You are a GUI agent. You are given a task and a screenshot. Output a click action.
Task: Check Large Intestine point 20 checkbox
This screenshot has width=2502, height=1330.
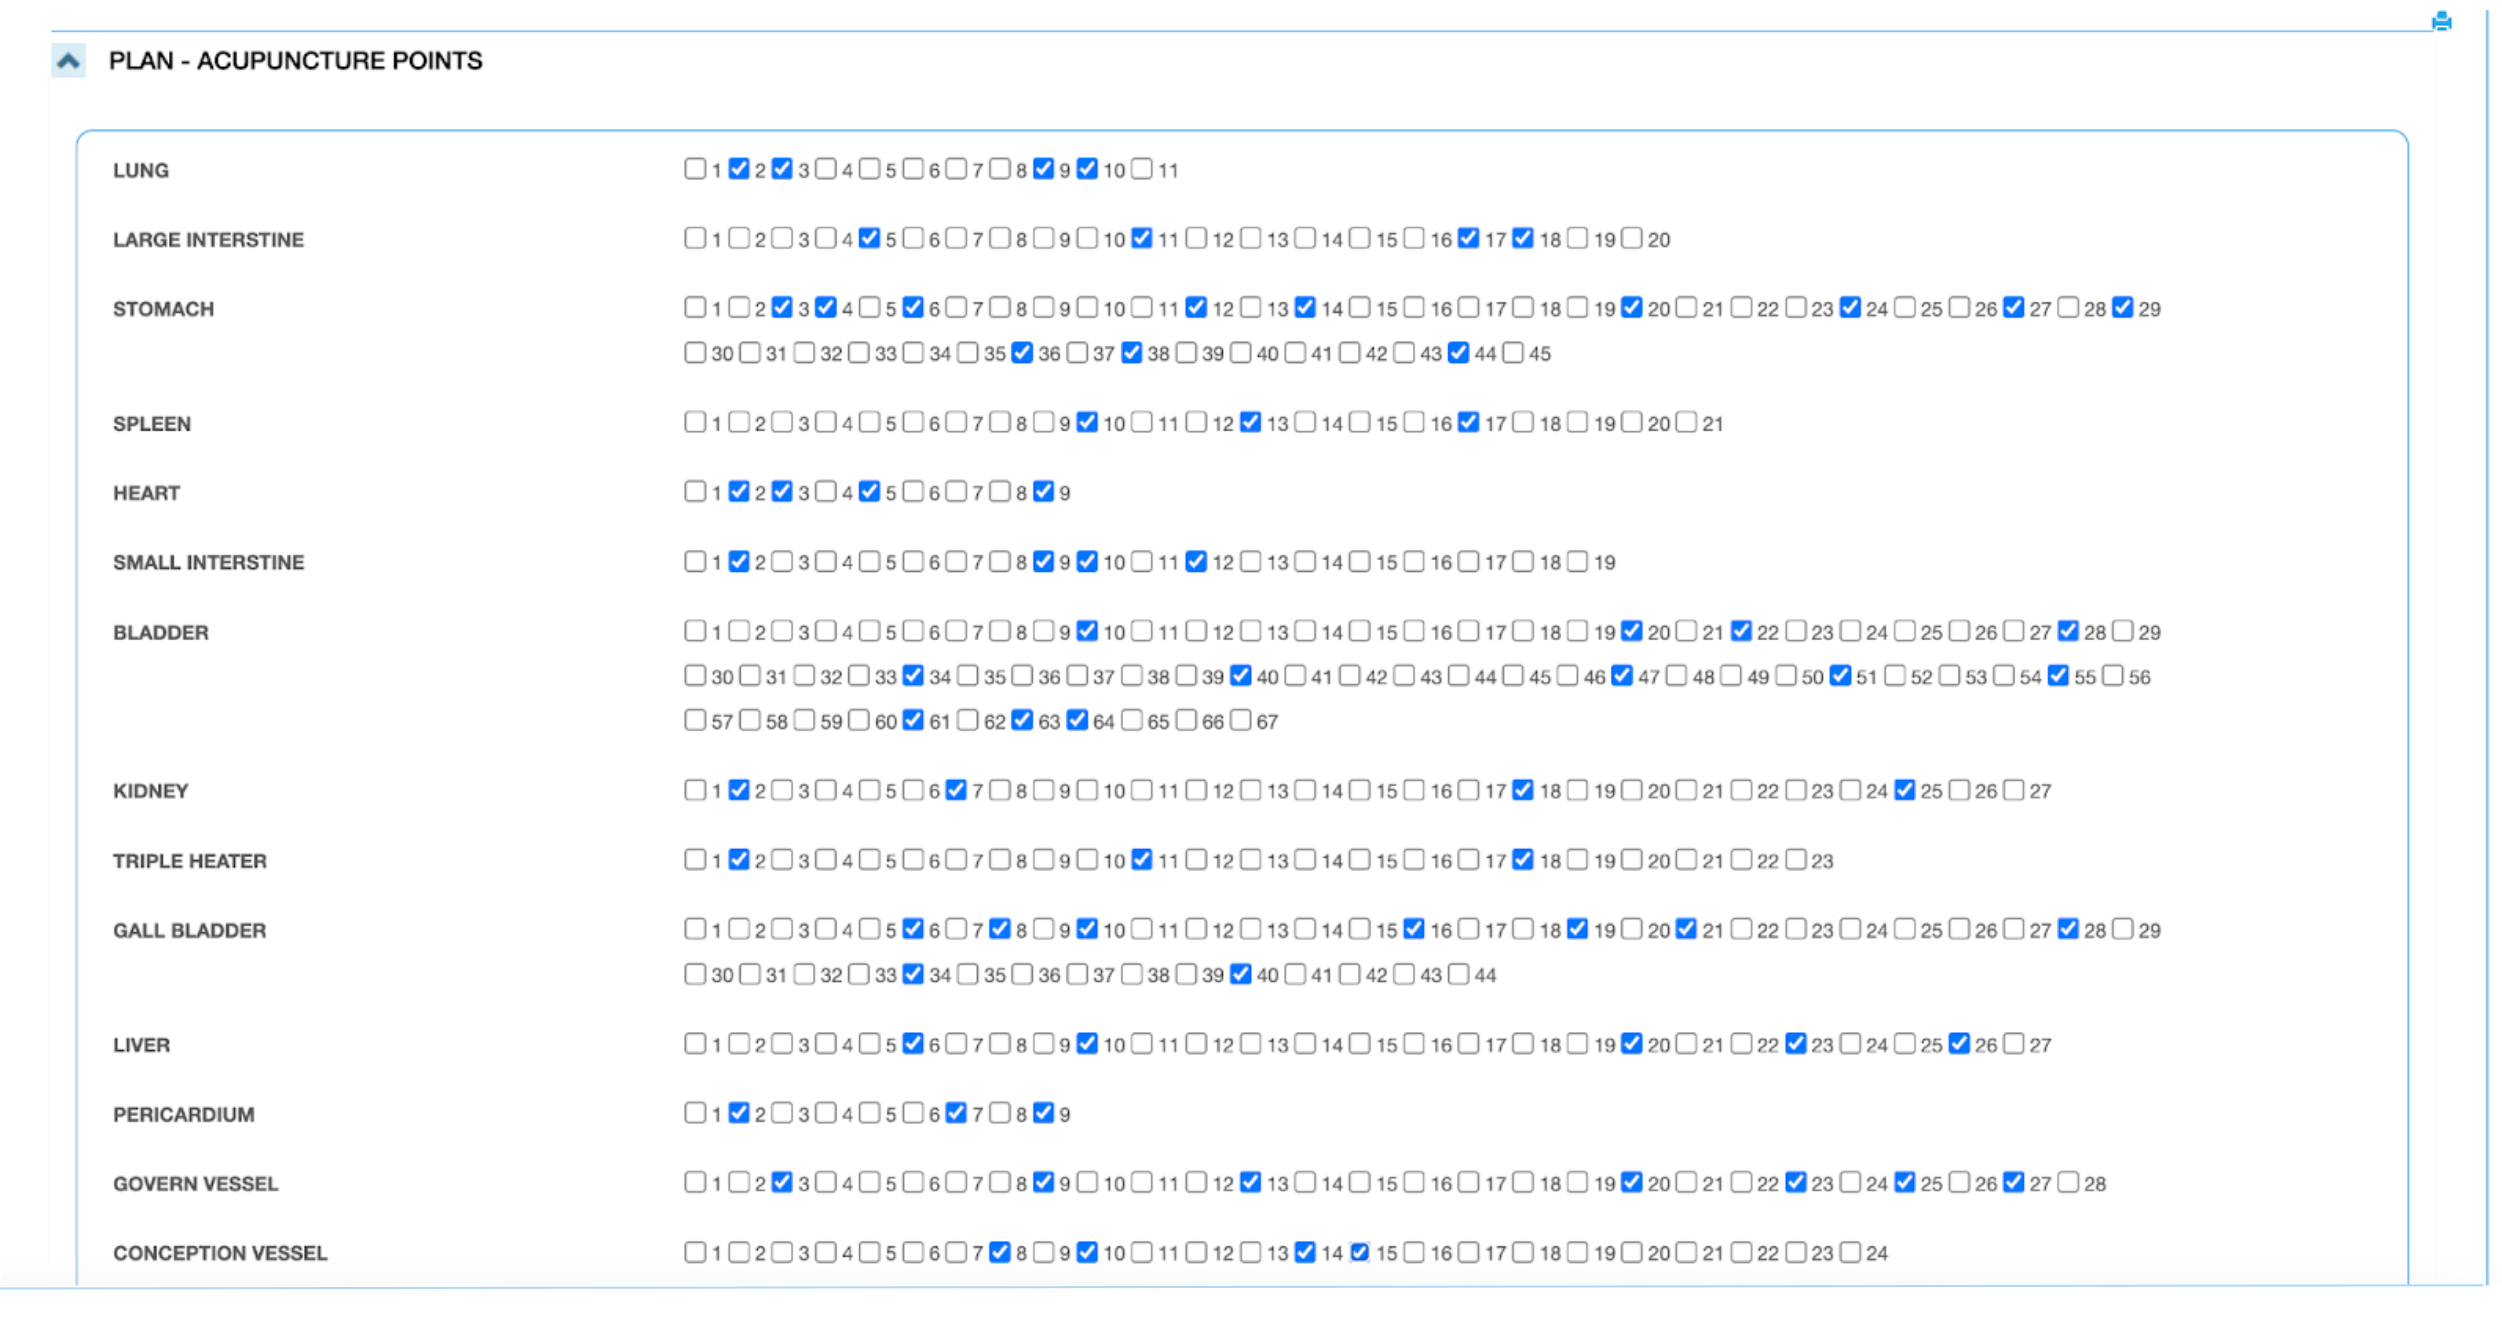click(1631, 238)
